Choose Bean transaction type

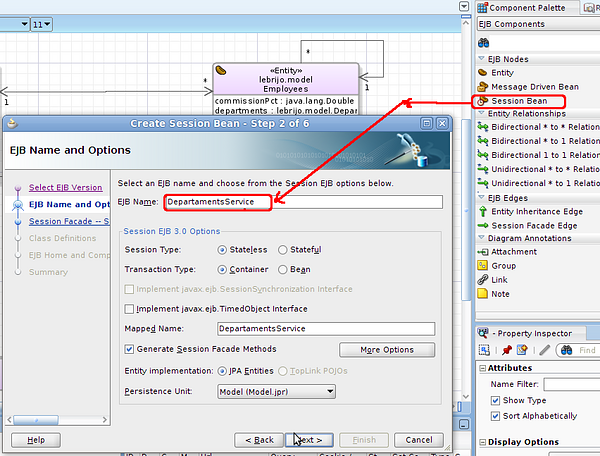pyautogui.click(x=283, y=269)
